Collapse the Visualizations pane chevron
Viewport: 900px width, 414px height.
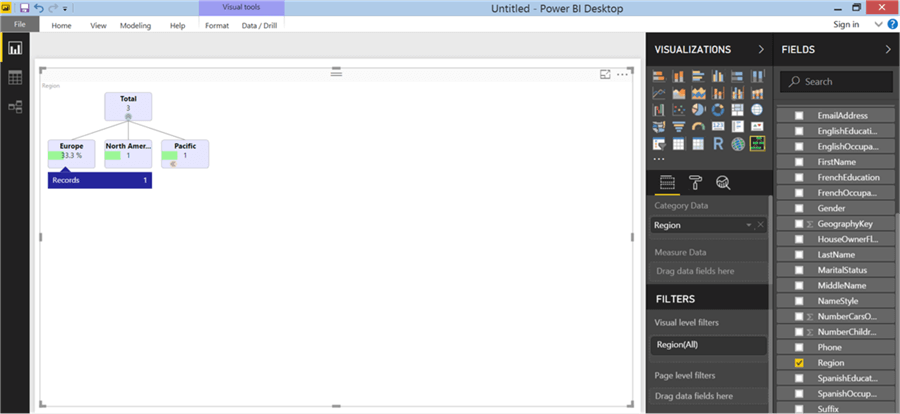click(762, 49)
